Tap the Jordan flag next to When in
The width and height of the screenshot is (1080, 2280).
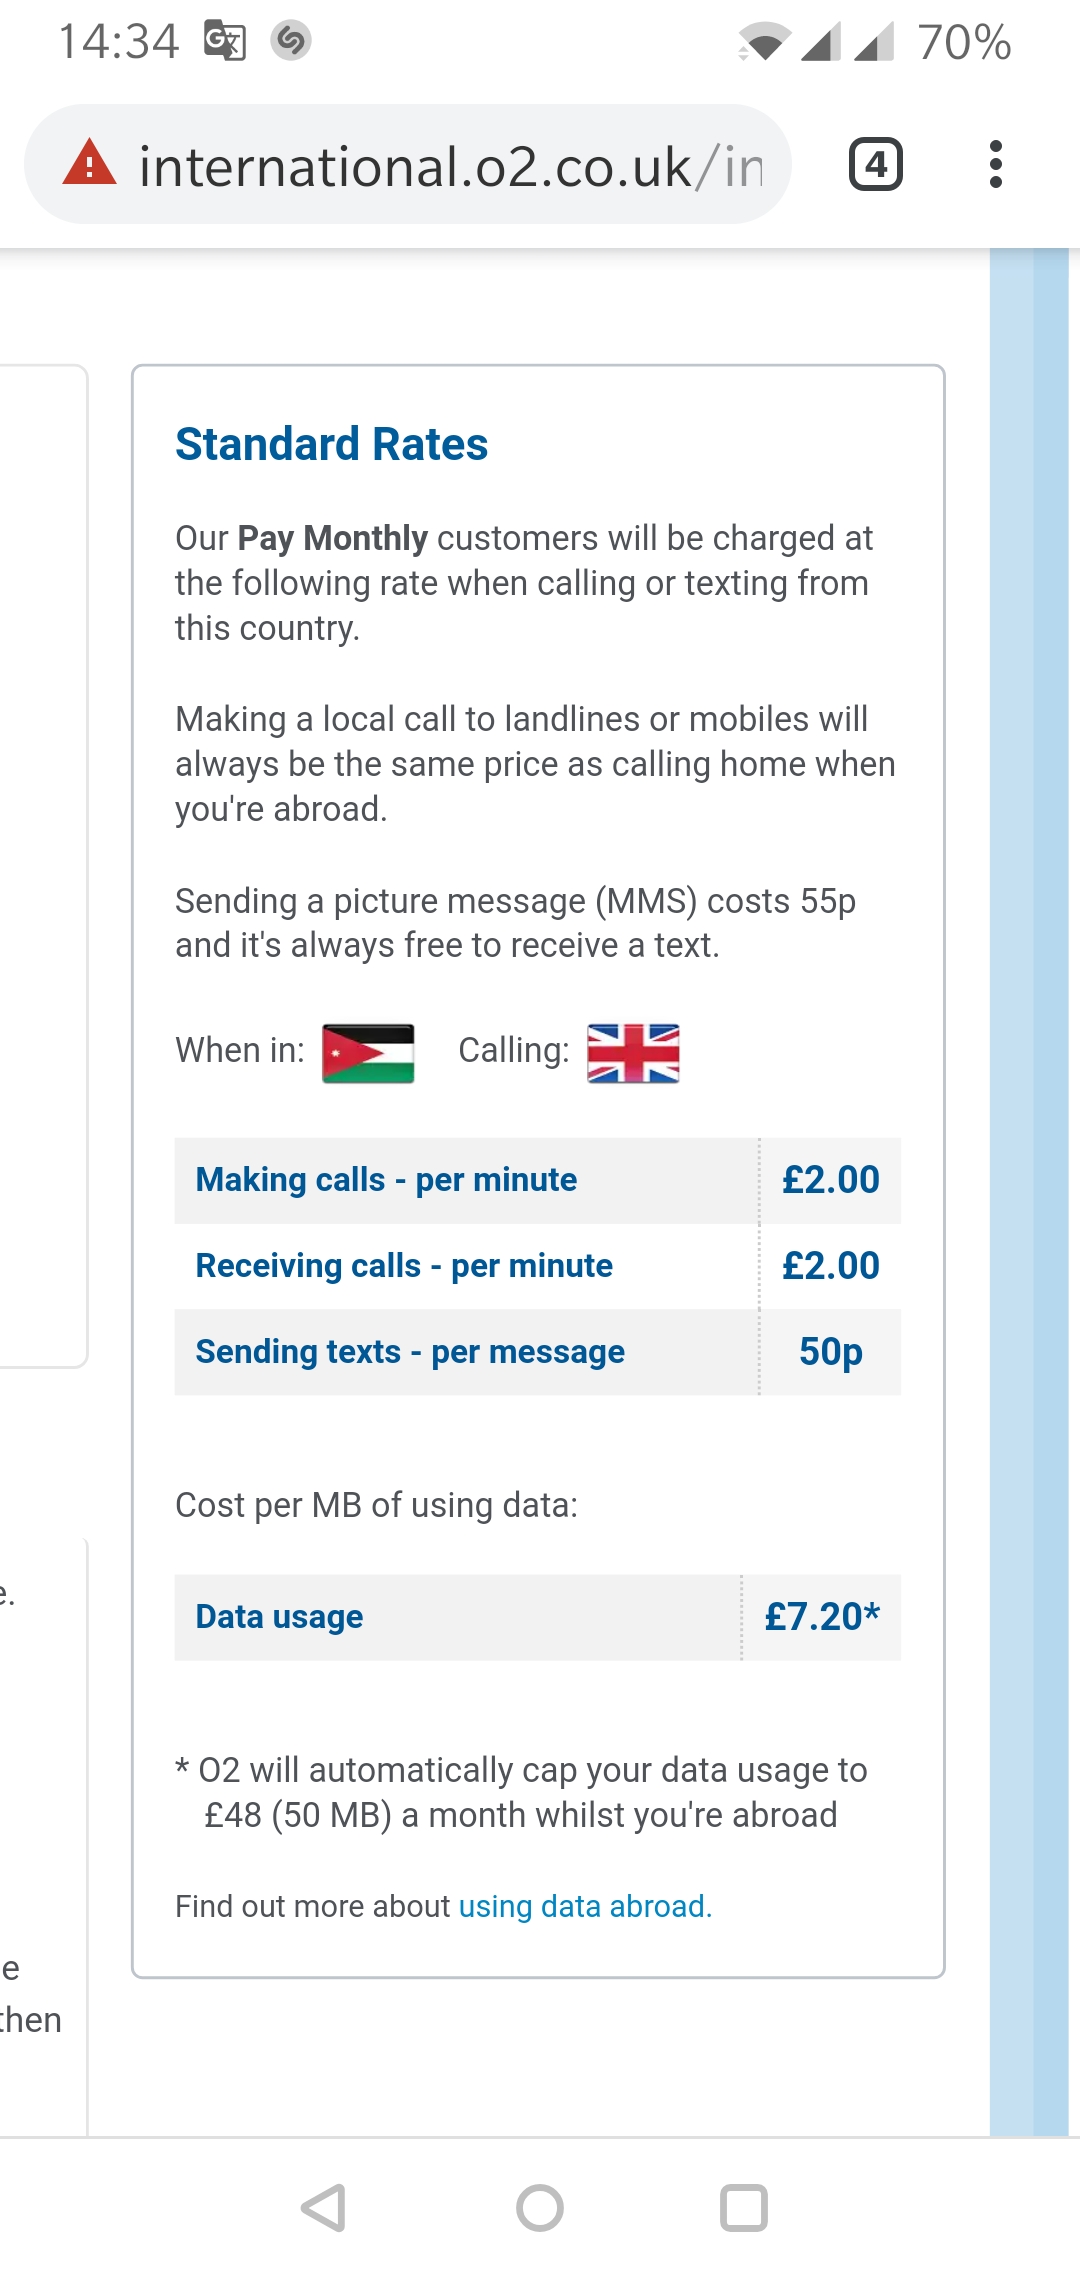[x=368, y=1053]
